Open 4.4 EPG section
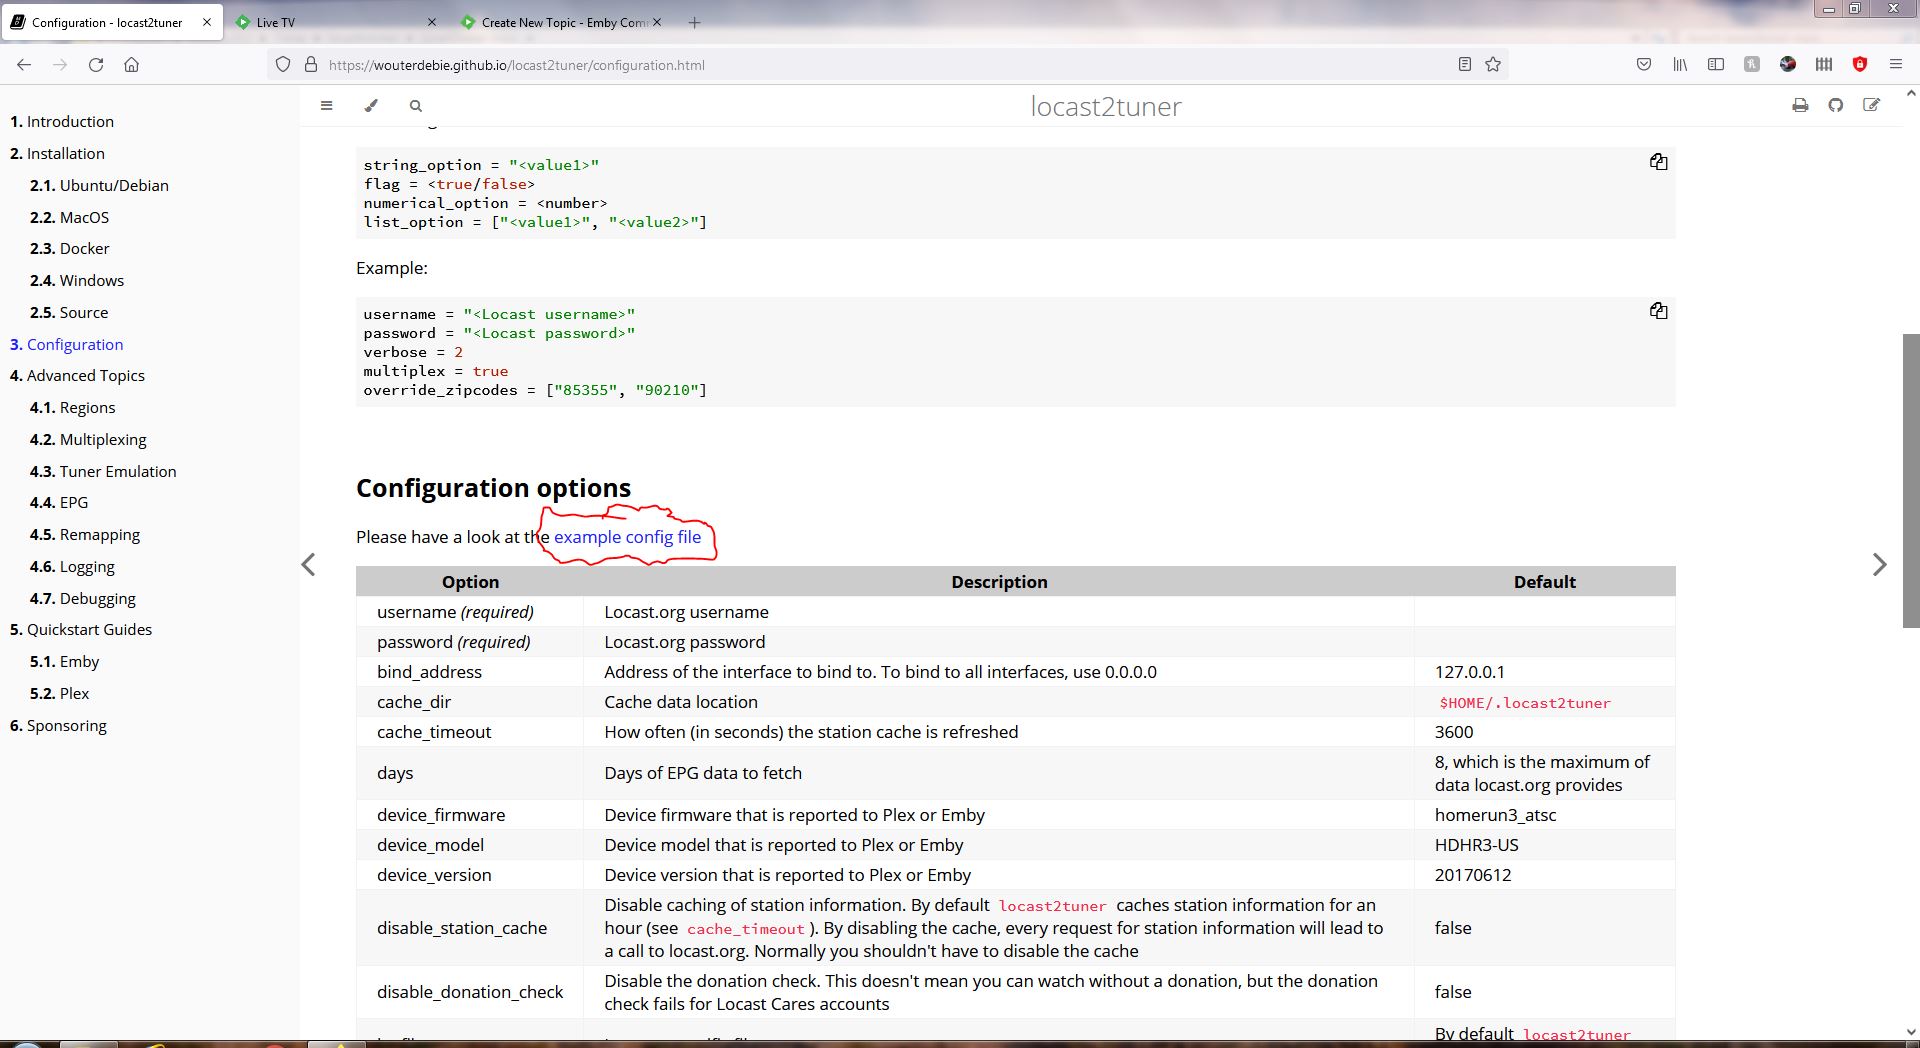 [59, 502]
